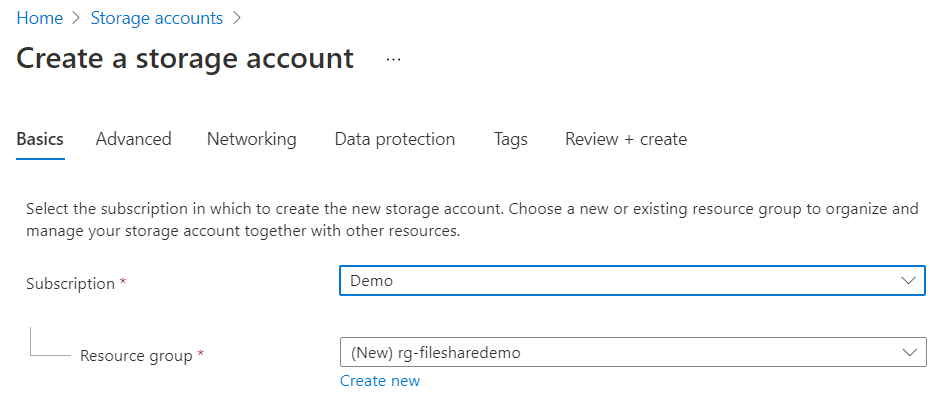Open the Subscription field showing Demo
The image size is (938, 402).
620,281
